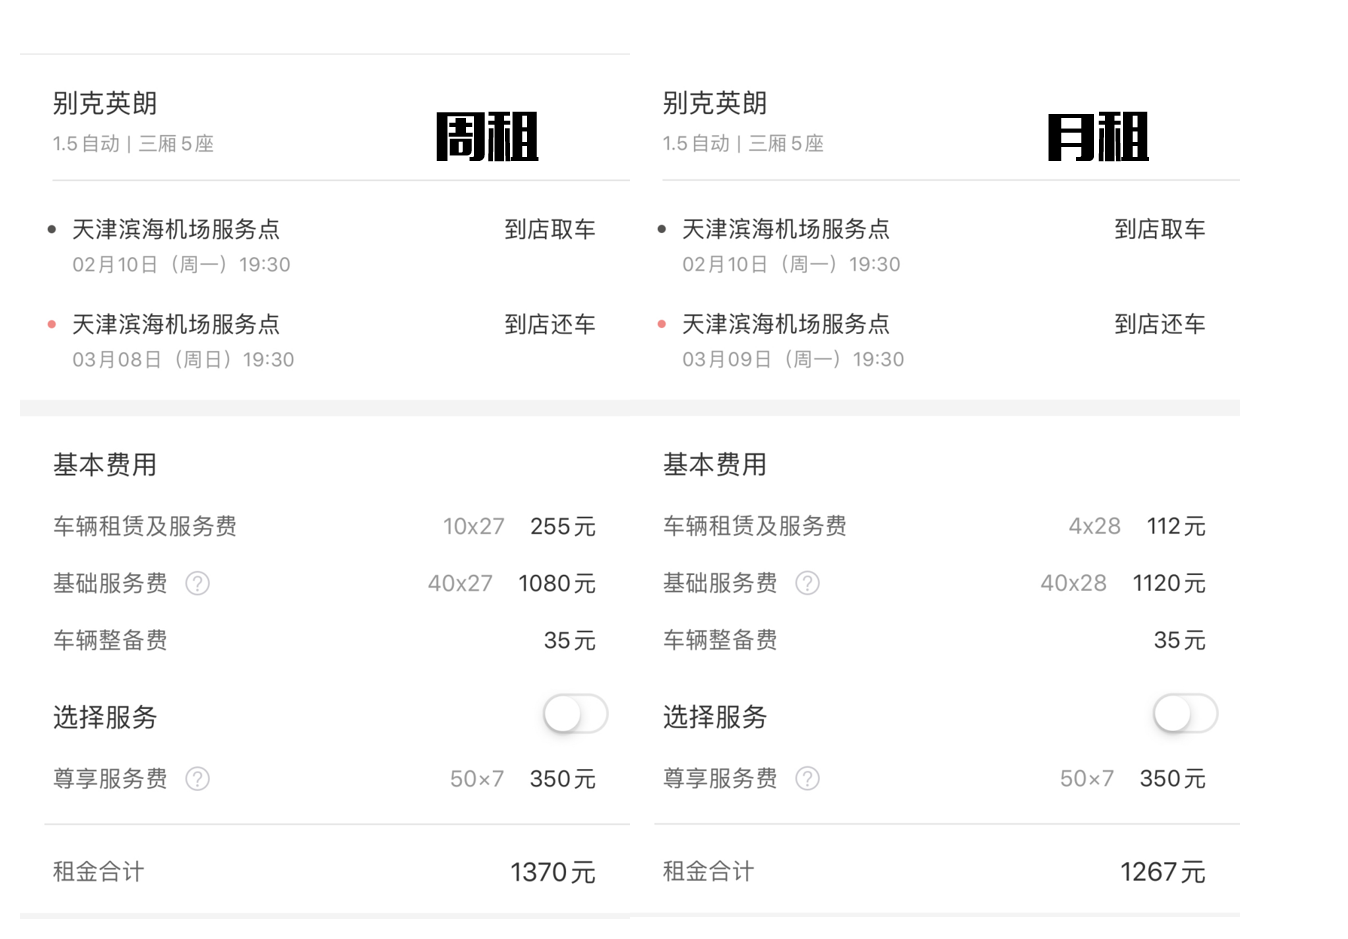The image size is (1348, 939).
Task: Click the 1120元 基础服务费 amount
Action: (1168, 583)
